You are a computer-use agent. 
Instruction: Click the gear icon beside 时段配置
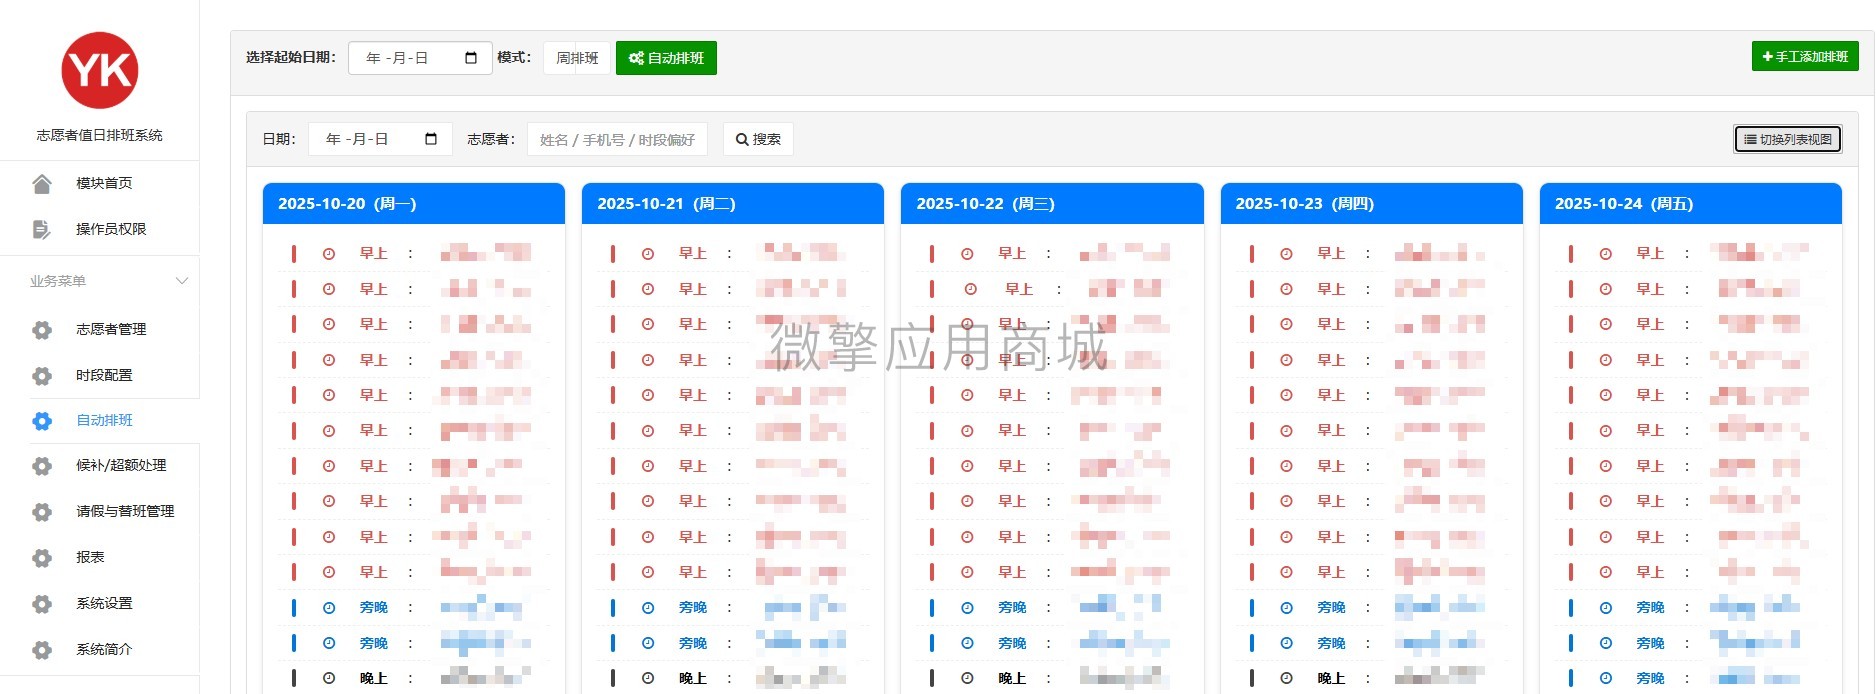(x=42, y=375)
